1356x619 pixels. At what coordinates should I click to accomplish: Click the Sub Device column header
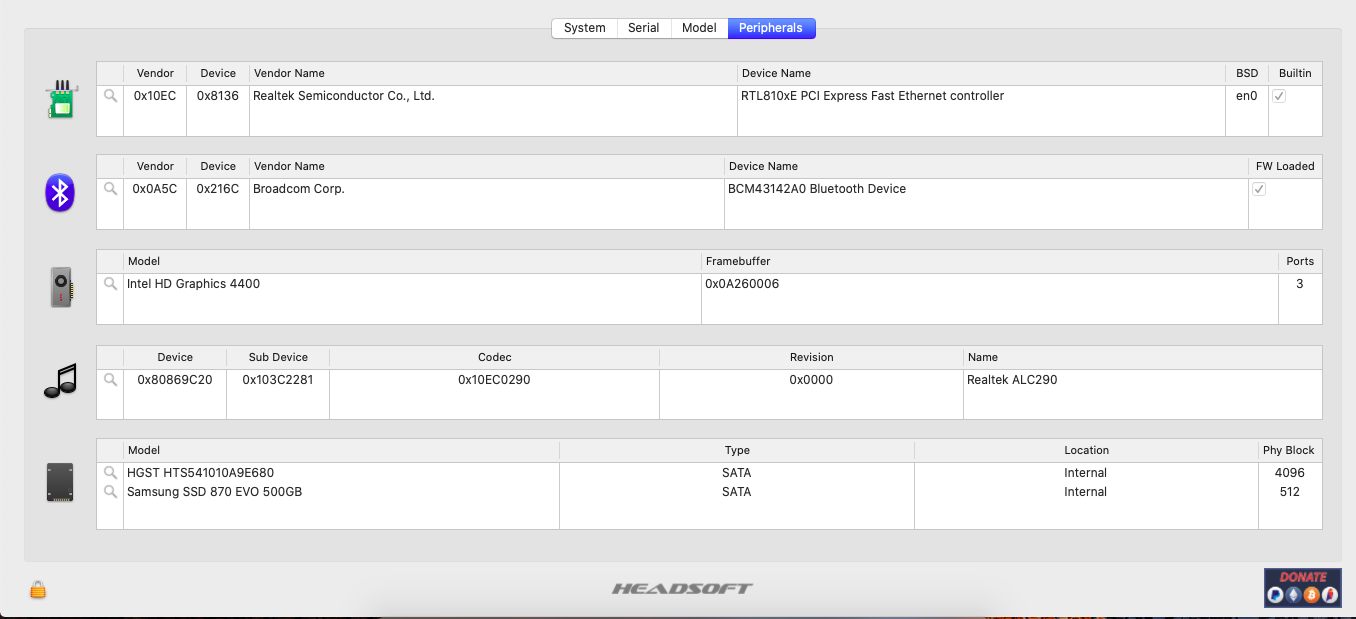[278, 357]
